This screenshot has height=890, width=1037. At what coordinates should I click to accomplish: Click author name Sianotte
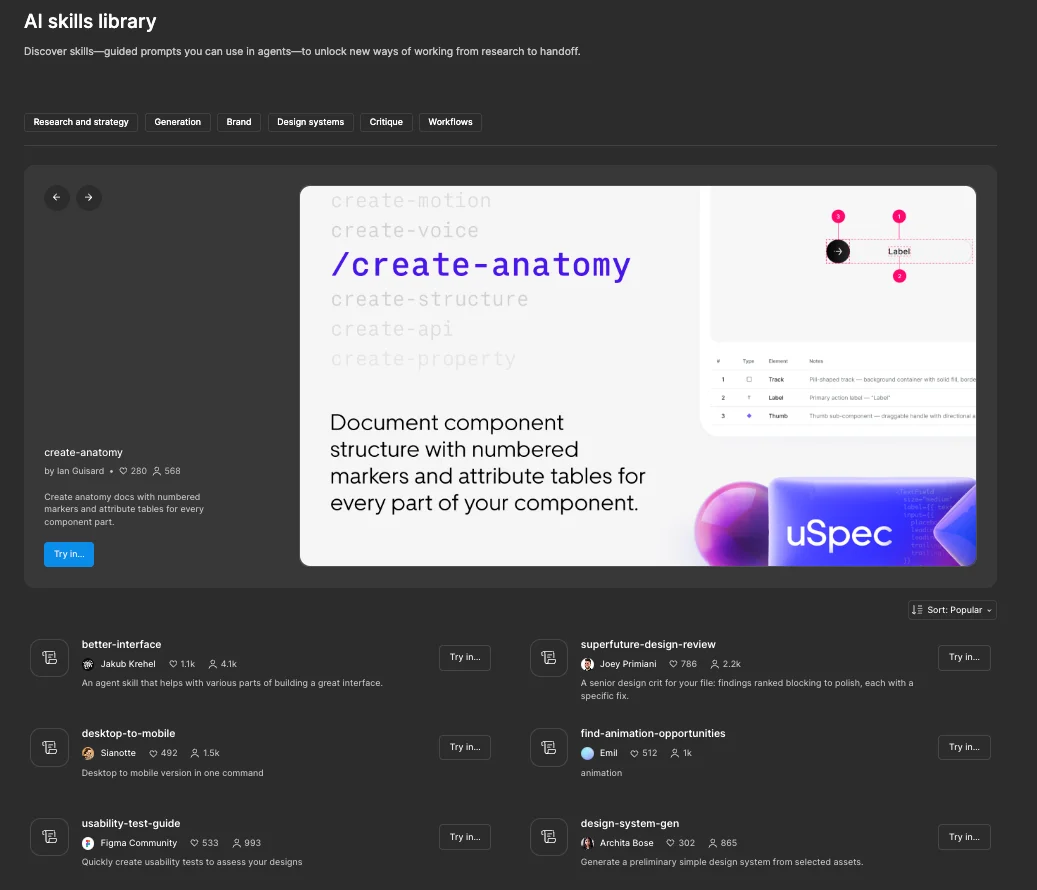(118, 753)
